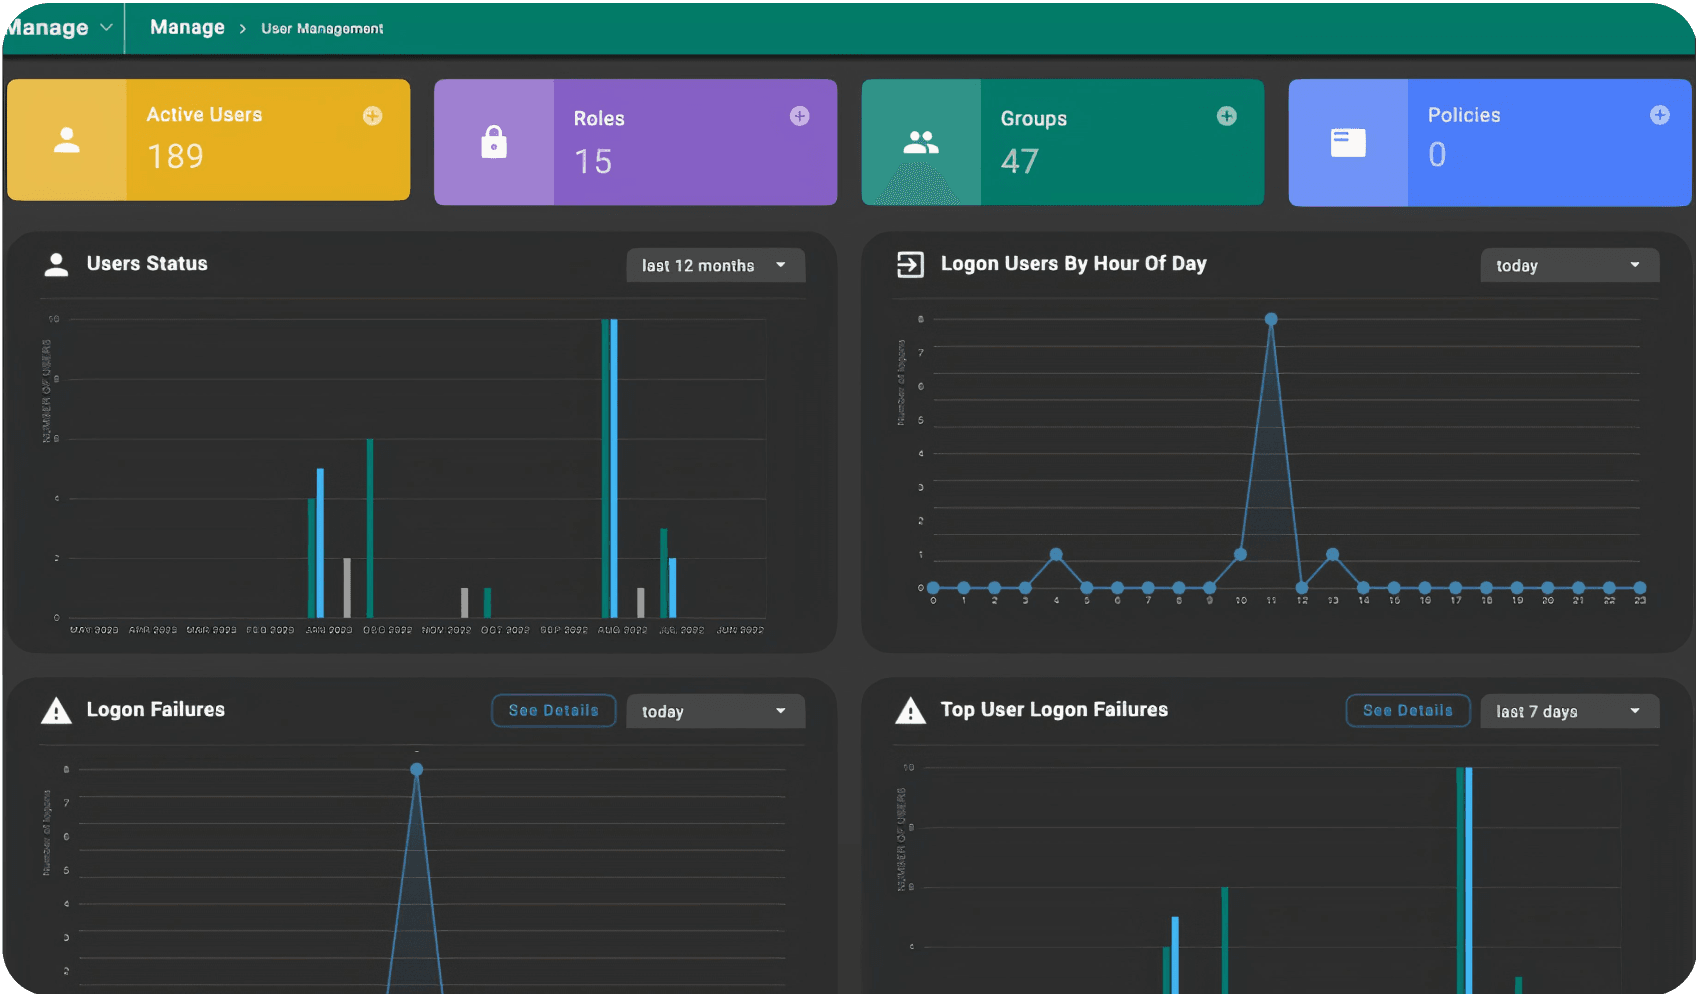Add a new group with plus icon
Viewport: 1696px width, 994px height.
(1226, 116)
